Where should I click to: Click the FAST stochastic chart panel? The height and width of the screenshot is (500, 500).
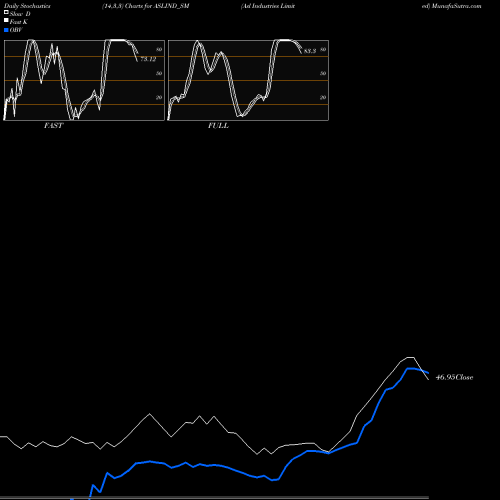point(84,80)
